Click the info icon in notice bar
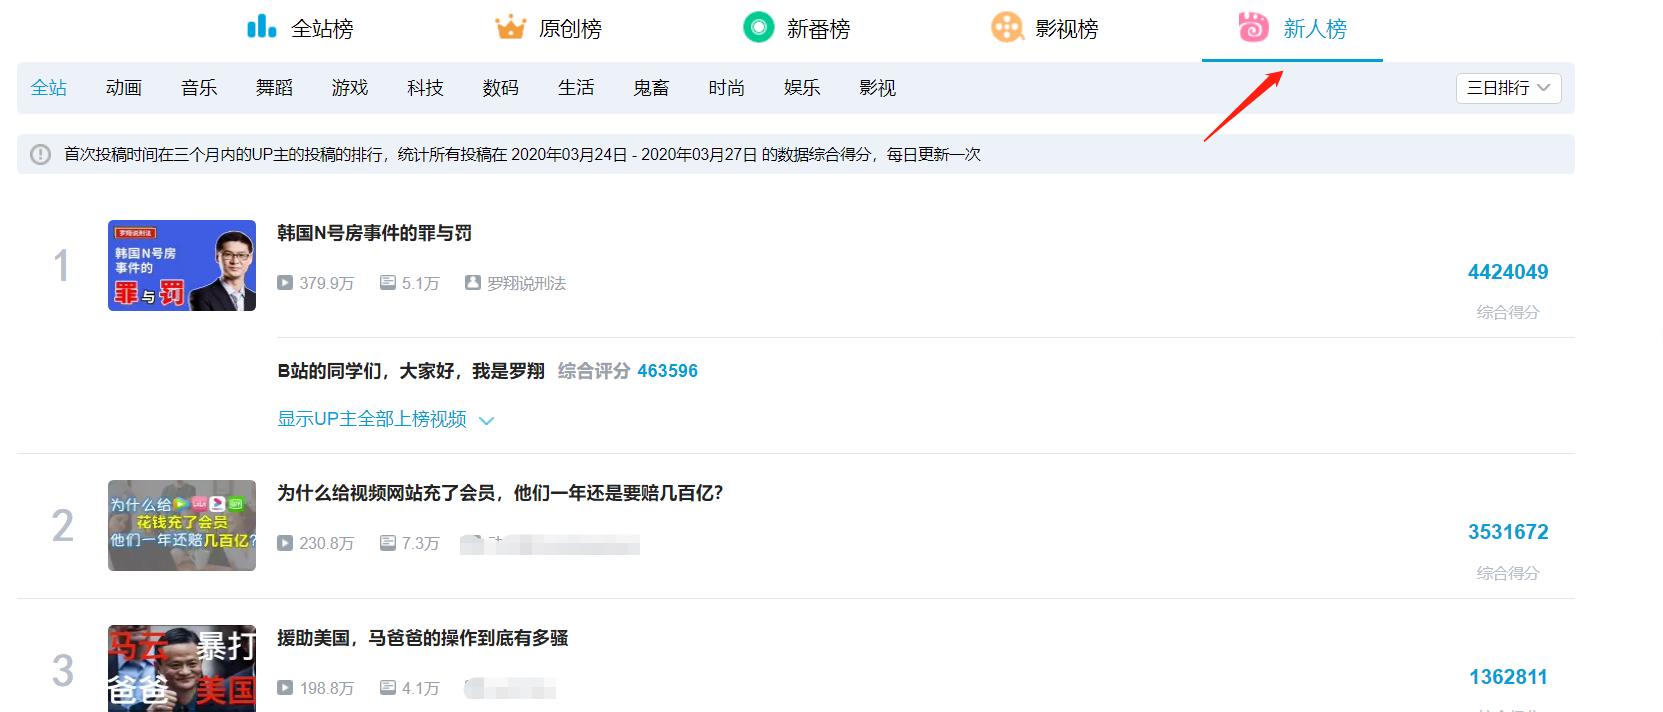This screenshot has width=1663, height=712. click(40, 154)
